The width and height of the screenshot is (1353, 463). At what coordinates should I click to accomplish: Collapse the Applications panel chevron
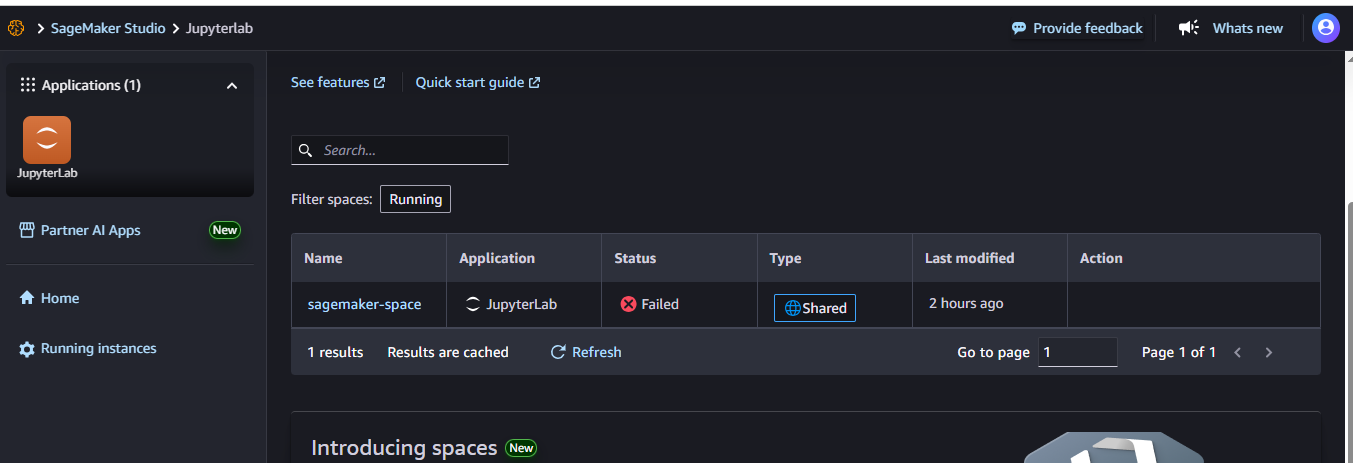click(232, 86)
